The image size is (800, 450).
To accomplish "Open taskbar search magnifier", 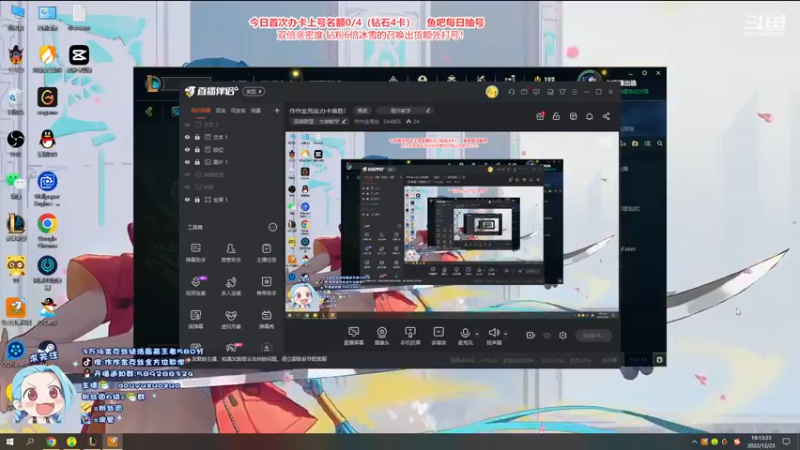I will [30, 441].
